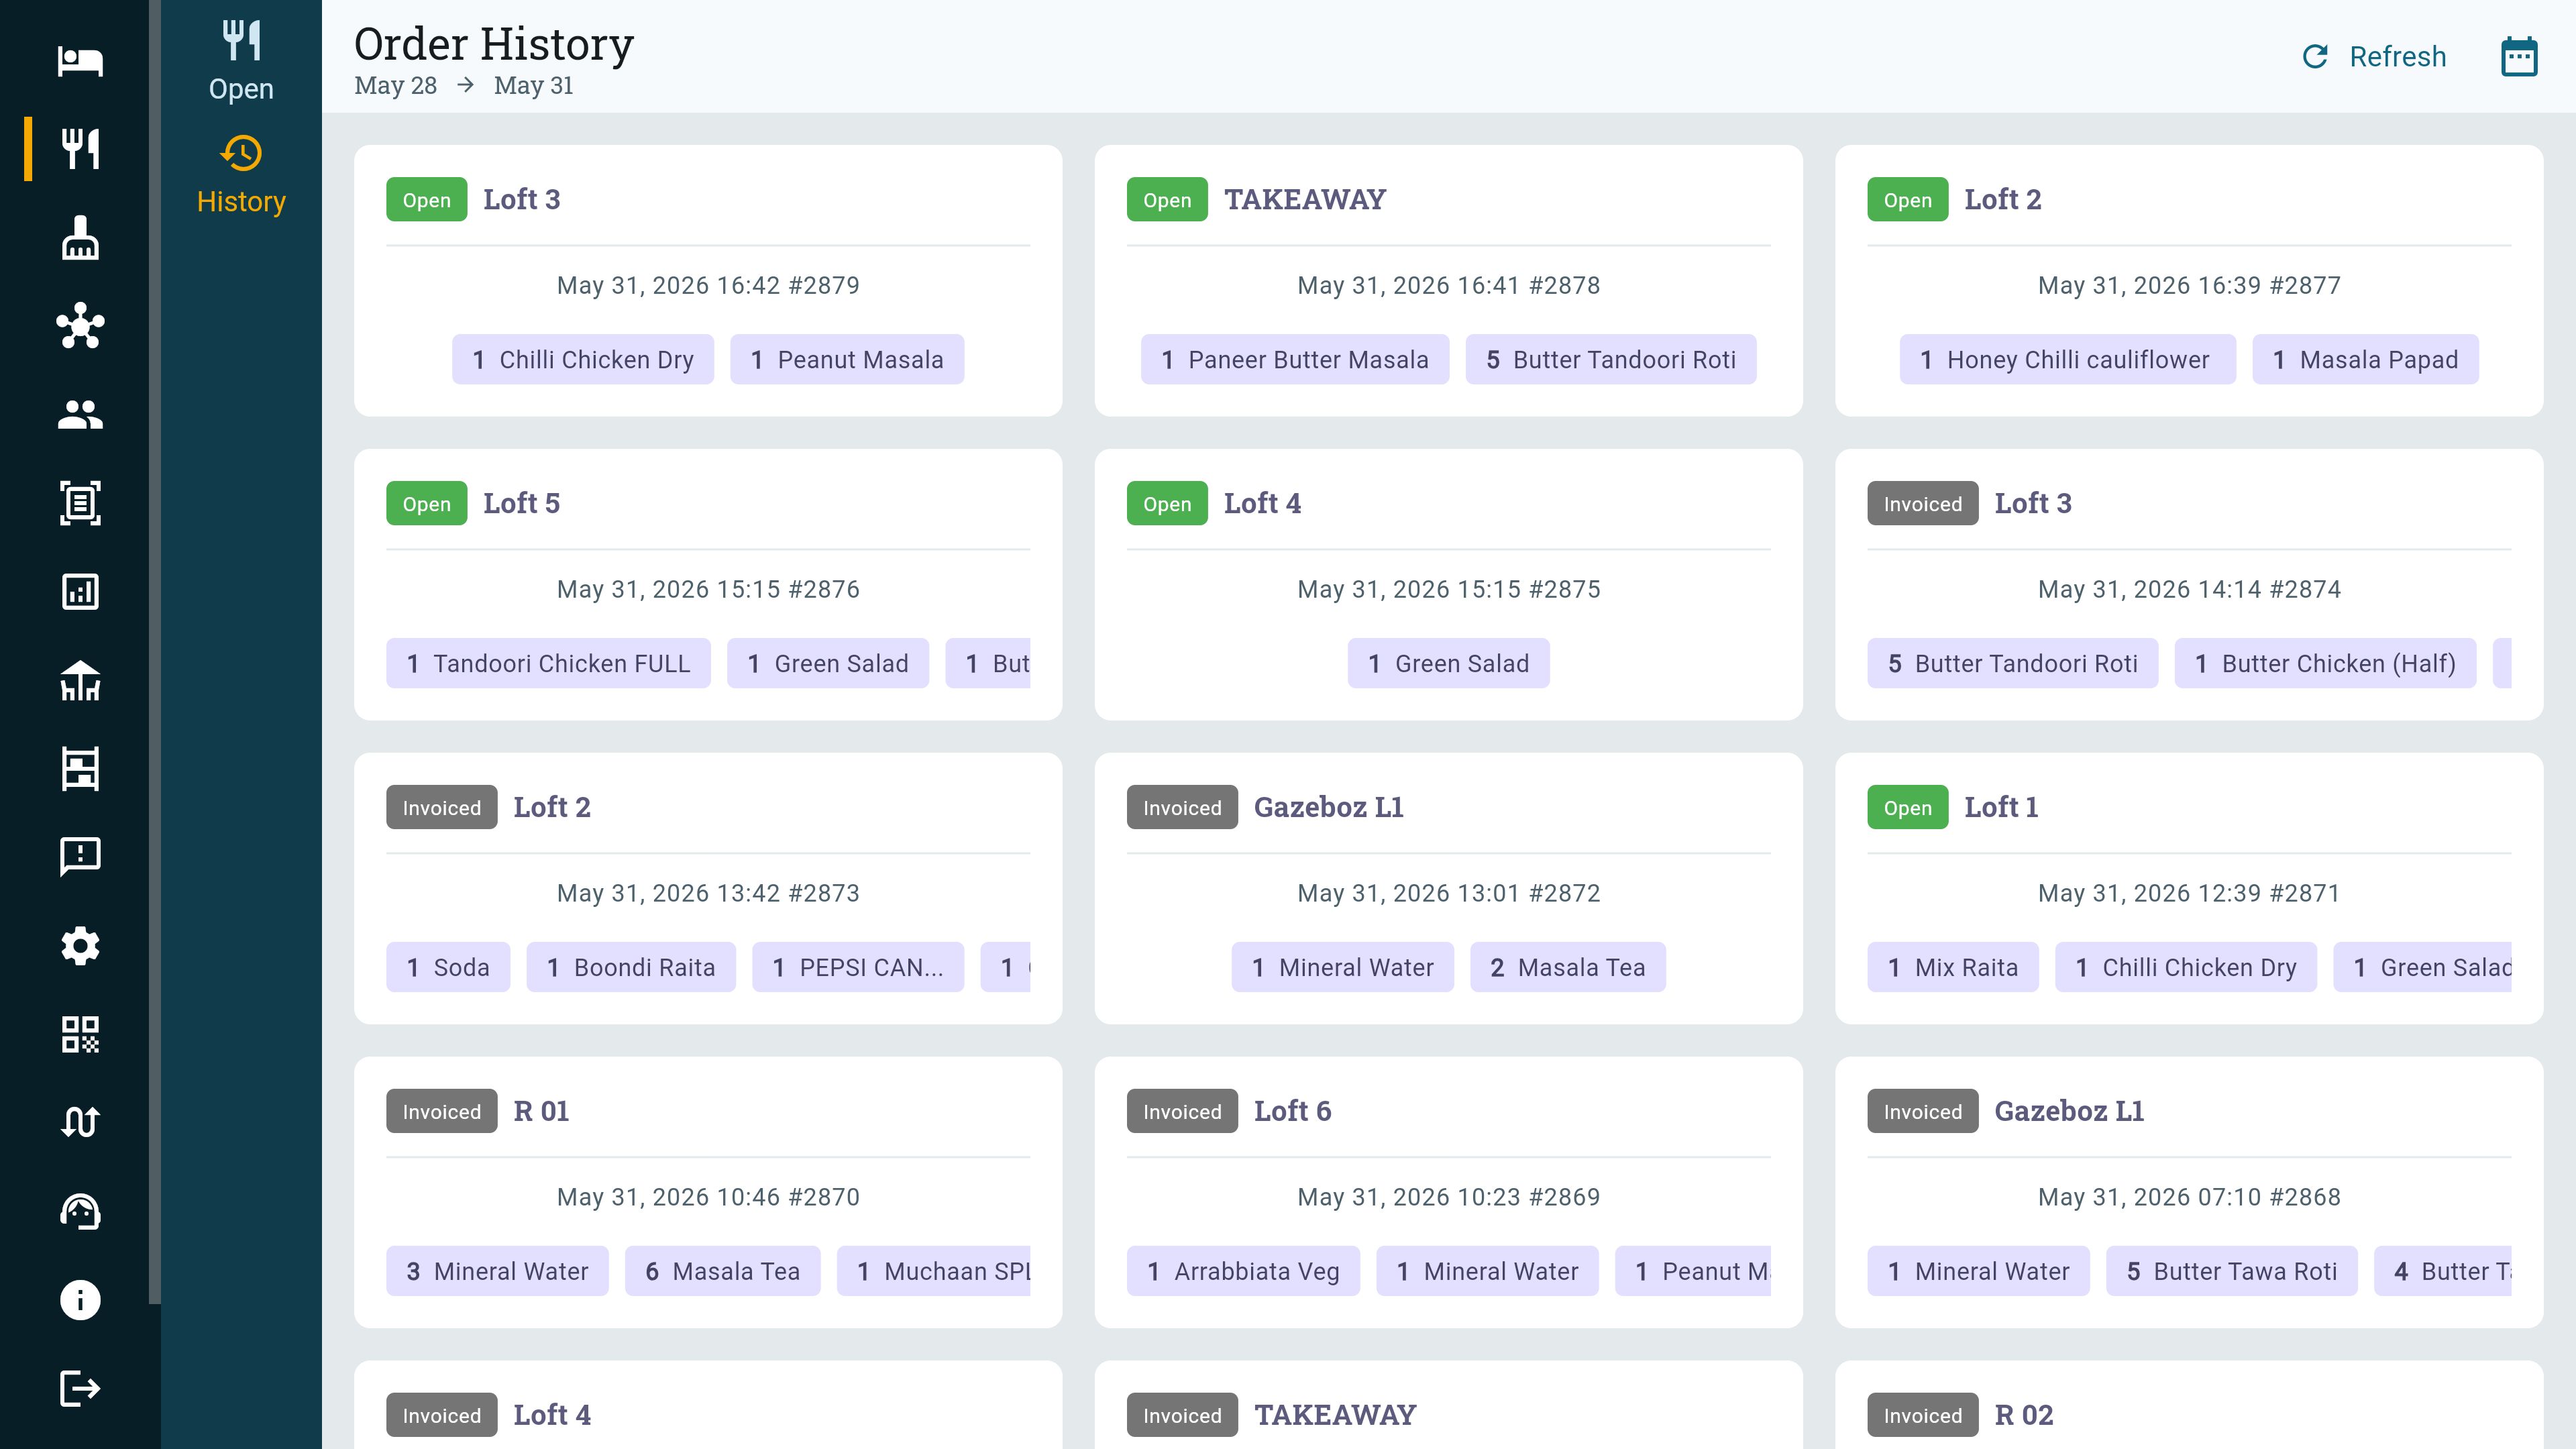Select Paneer Butter Masala item chip
2576x1449 pixels.
click(1295, 360)
